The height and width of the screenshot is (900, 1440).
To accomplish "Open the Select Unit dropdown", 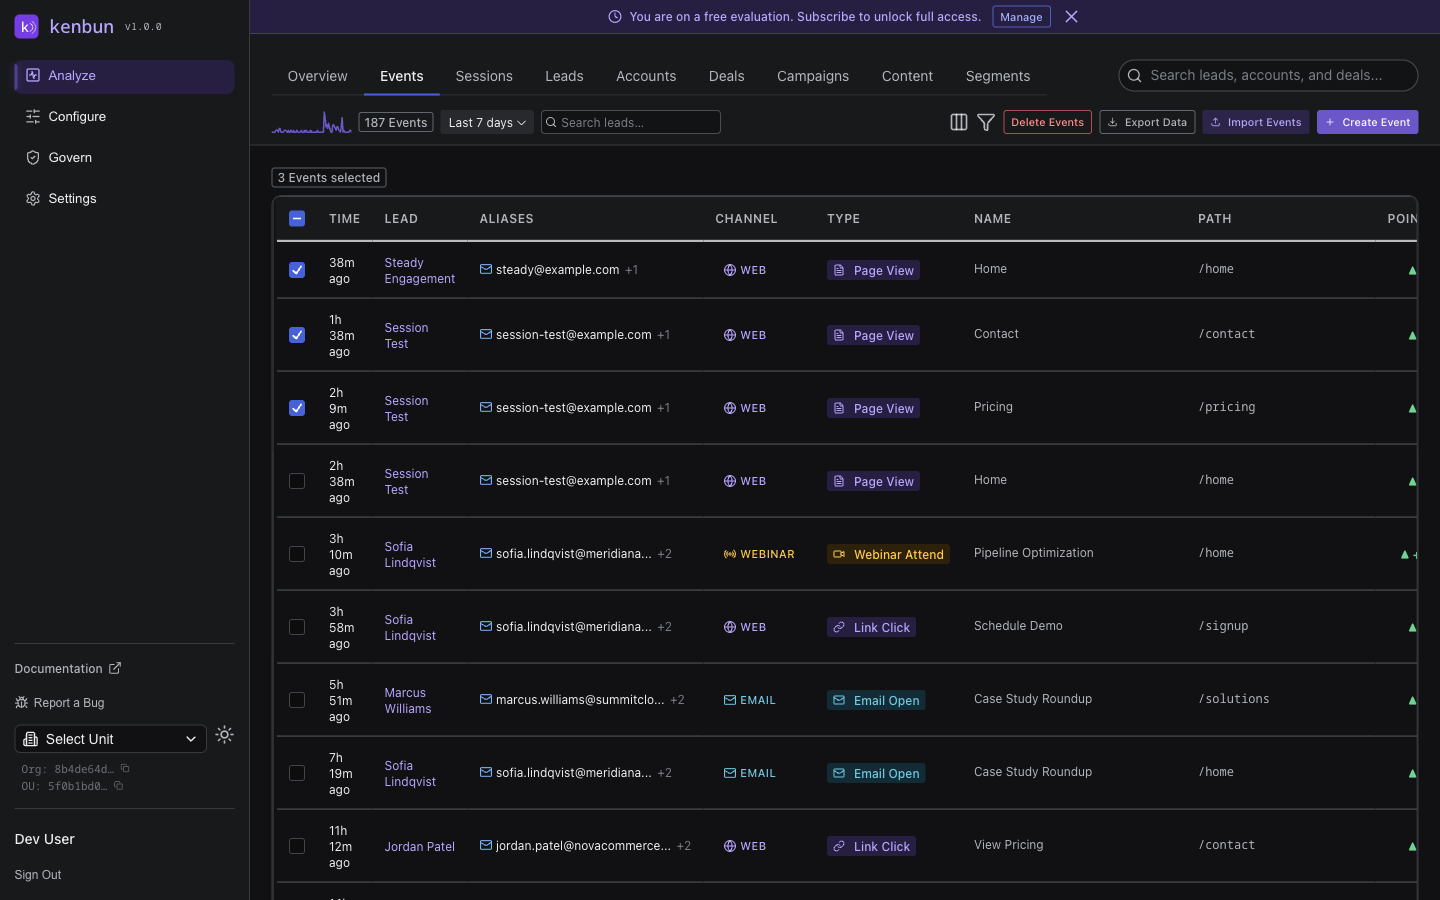I will pyautogui.click(x=110, y=739).
